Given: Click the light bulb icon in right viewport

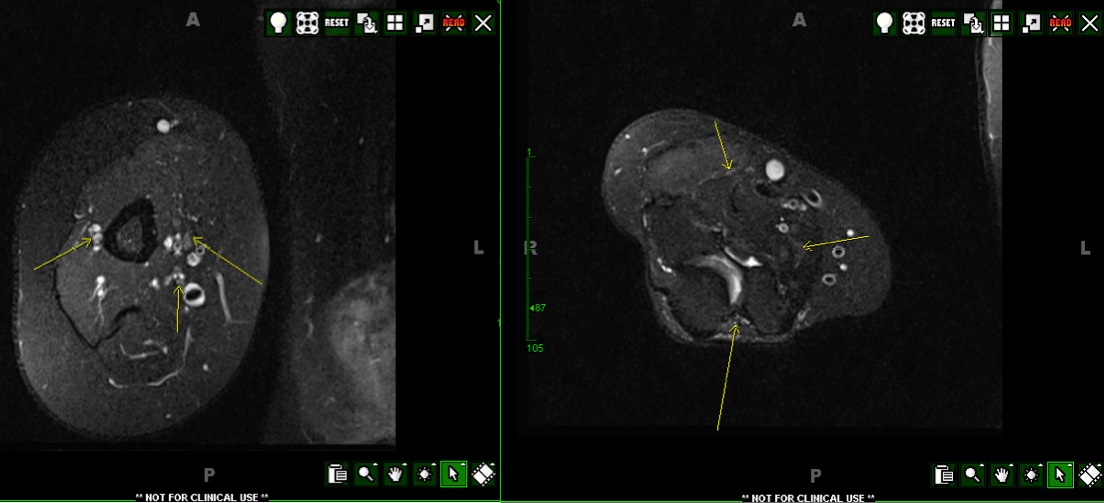Looking at the screenshot, I should 886,23.
